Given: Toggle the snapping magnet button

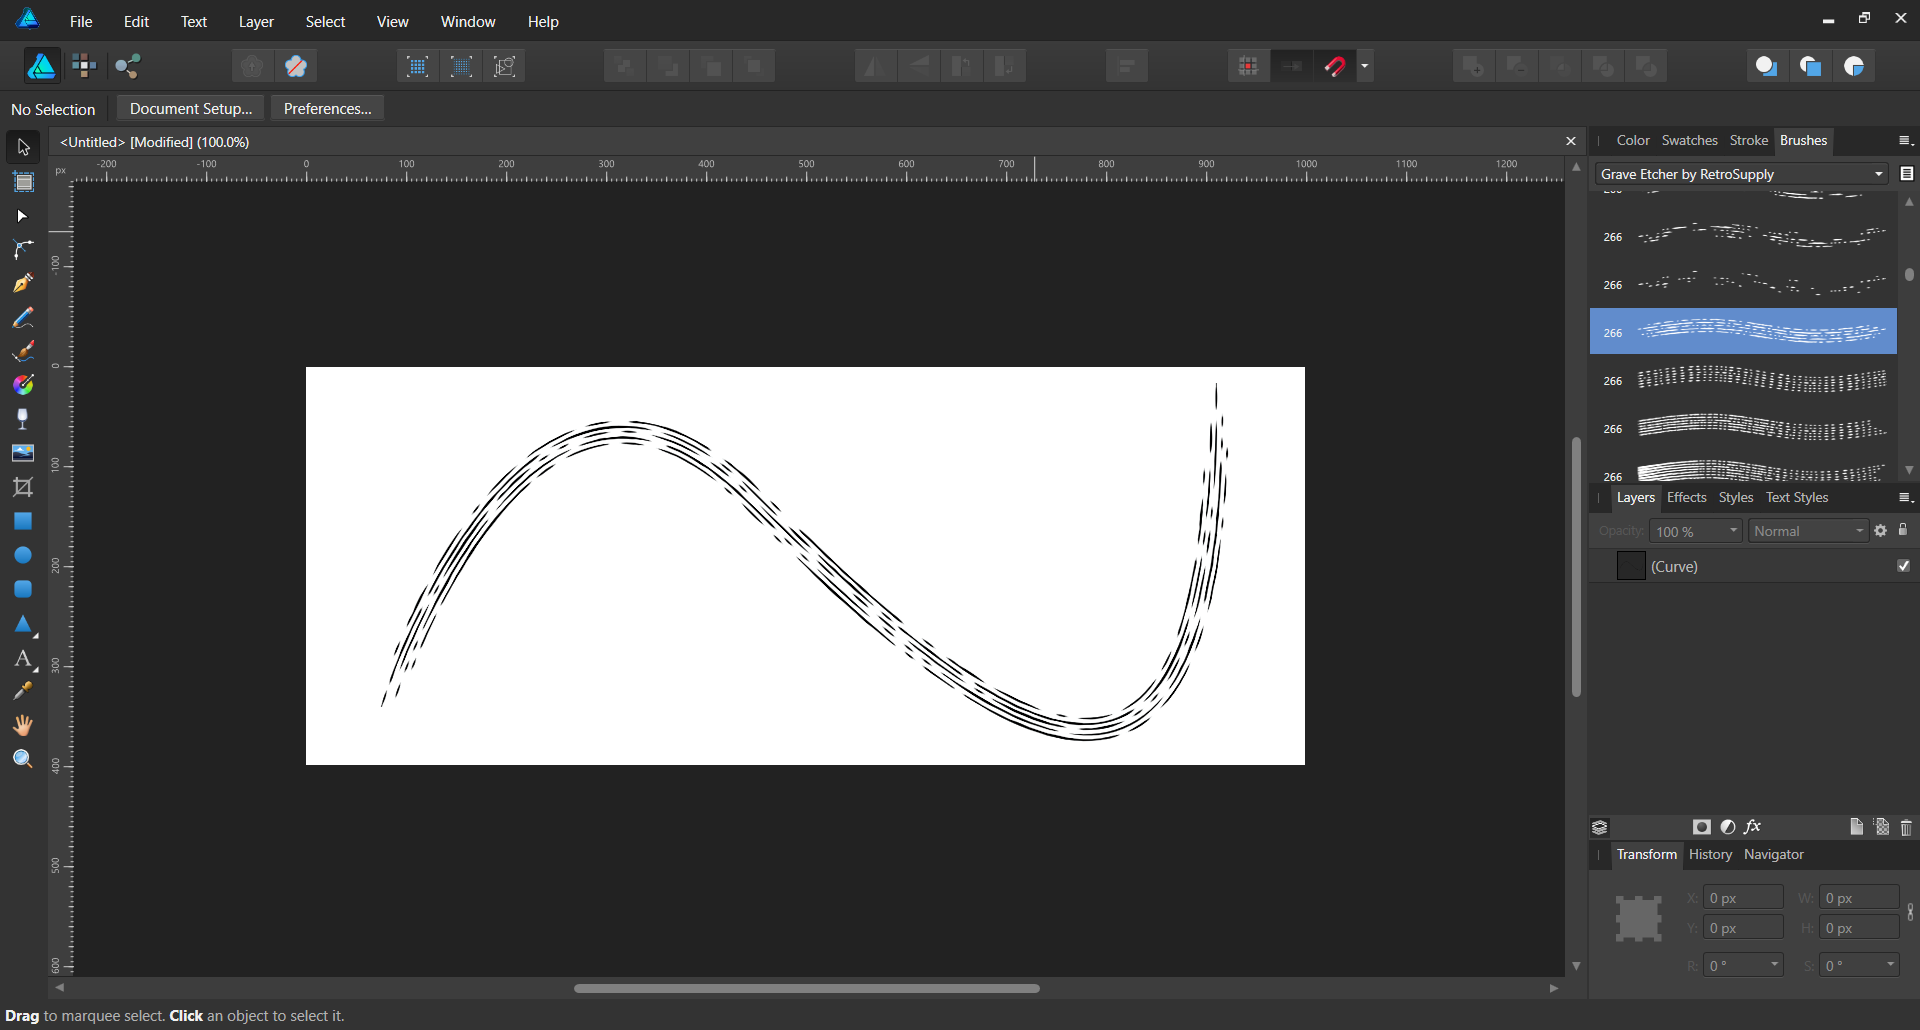Looking at the screenshot, I should coord(1336,67).
